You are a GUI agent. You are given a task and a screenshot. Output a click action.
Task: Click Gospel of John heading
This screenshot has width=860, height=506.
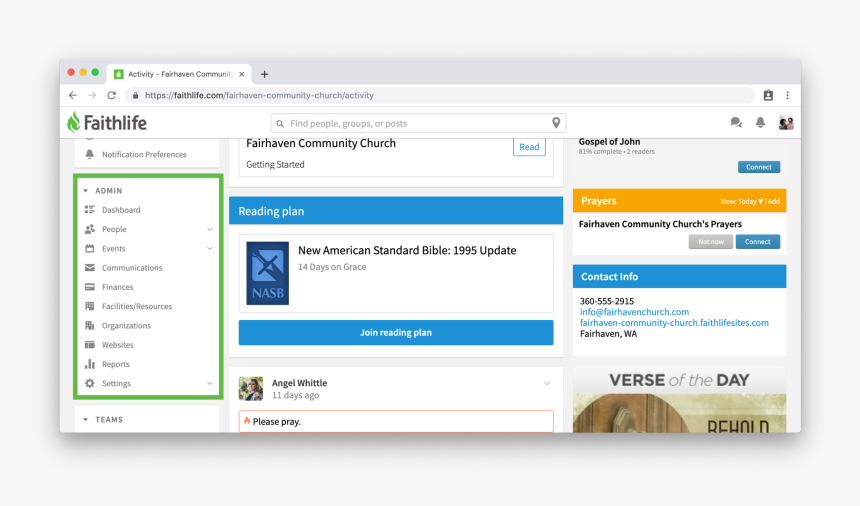tap(609, 142)
